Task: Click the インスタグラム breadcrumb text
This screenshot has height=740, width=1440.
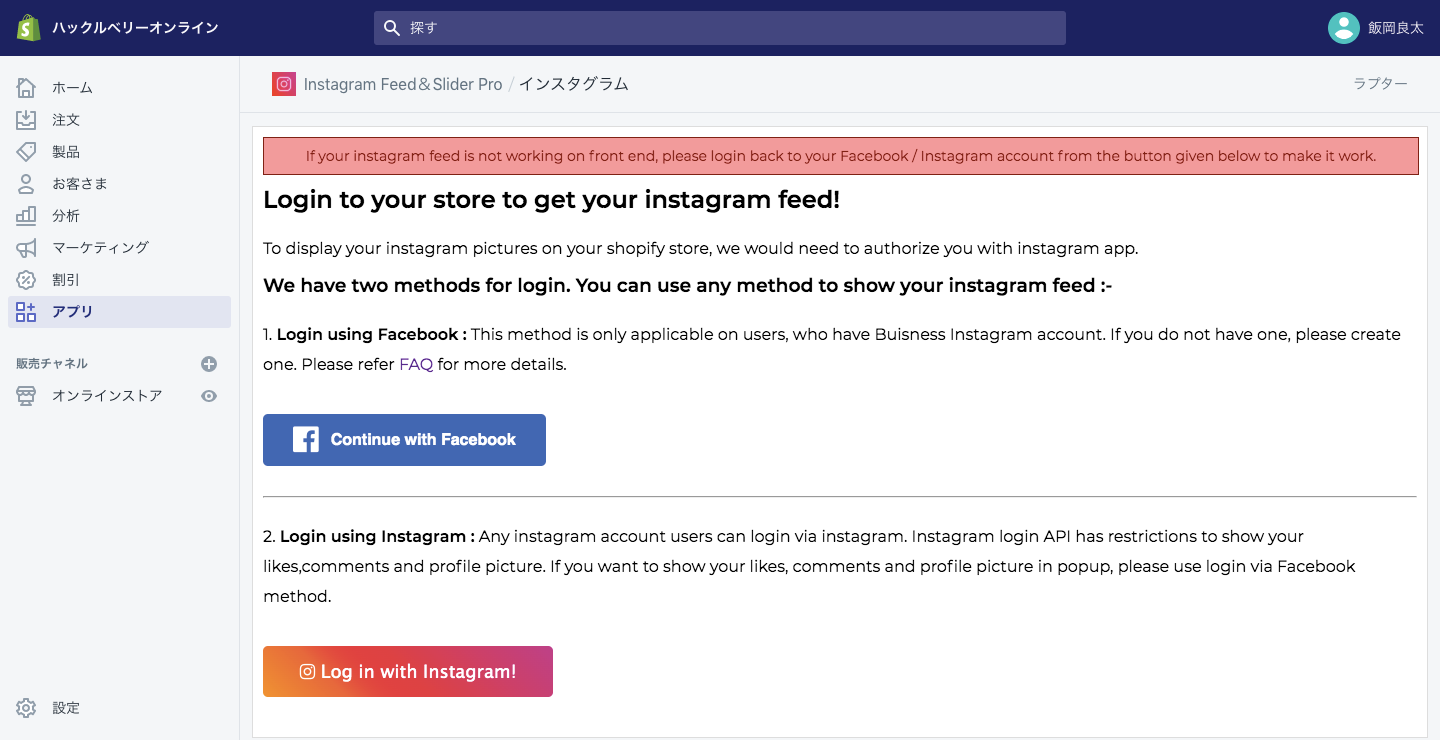Action: (573, 84)
